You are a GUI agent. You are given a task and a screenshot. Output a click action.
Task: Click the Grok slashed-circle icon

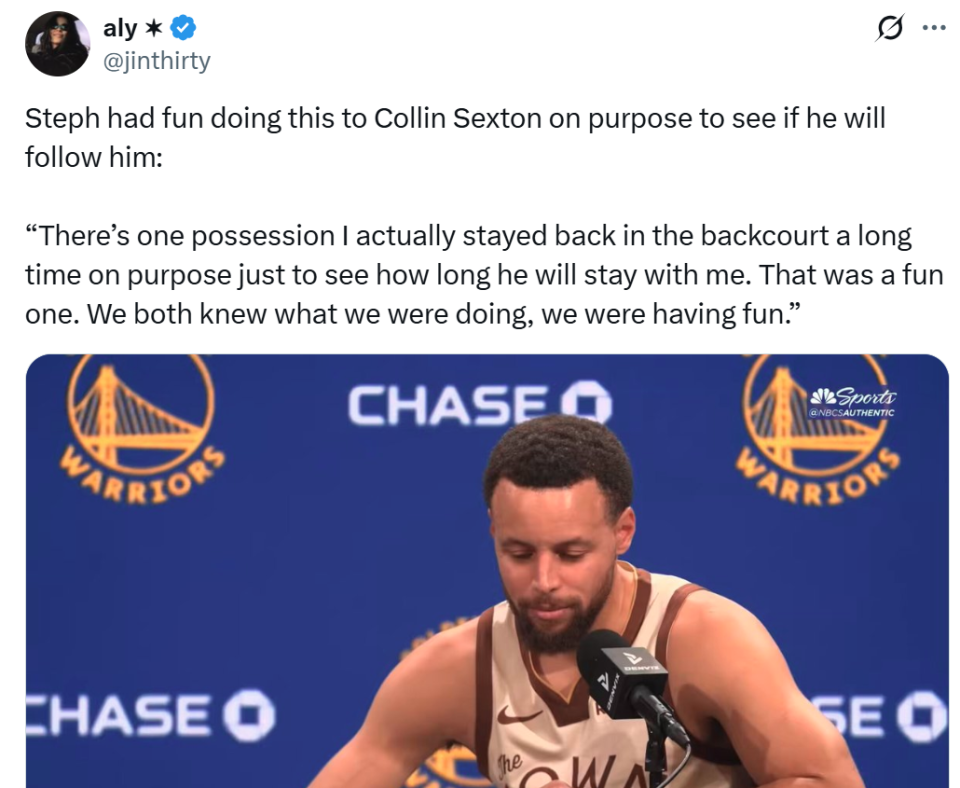click(887, 29)
